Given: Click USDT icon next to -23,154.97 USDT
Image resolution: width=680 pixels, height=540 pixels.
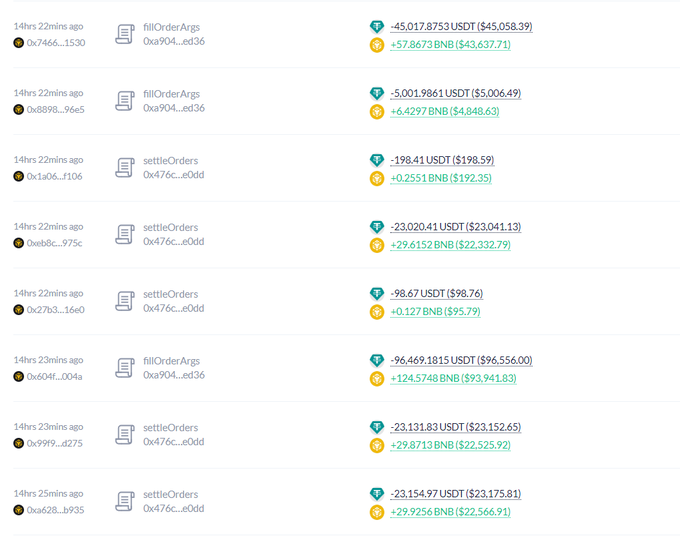Looking at the screenshot, I should [377, 494].
